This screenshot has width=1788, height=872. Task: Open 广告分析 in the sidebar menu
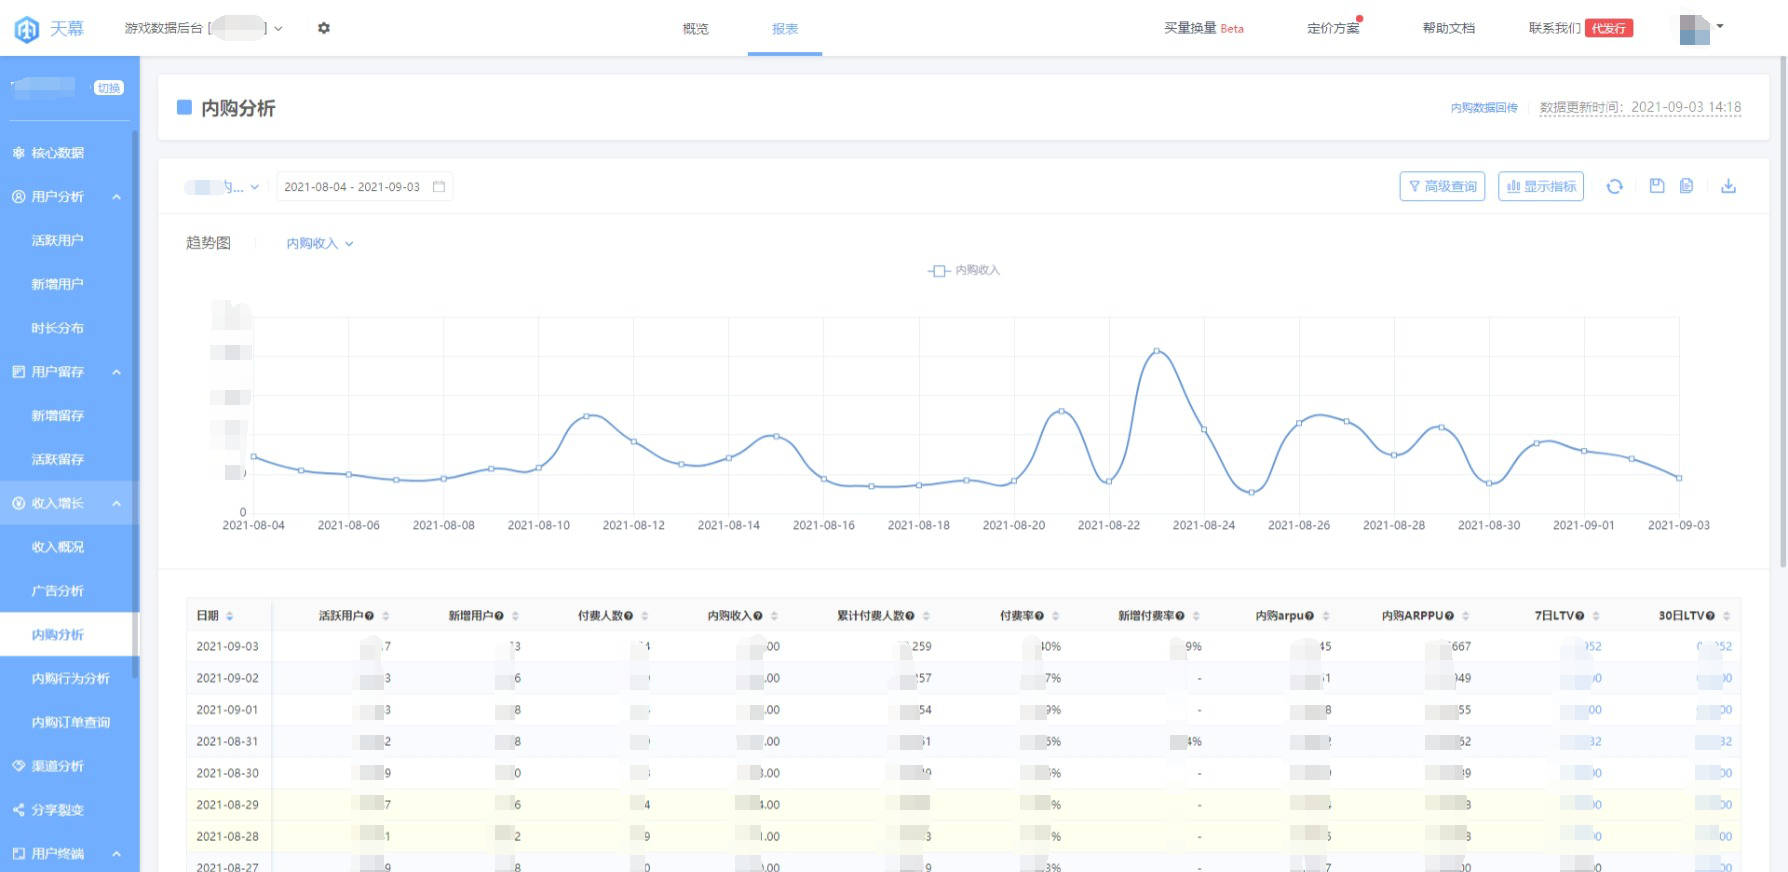point(58,591)
